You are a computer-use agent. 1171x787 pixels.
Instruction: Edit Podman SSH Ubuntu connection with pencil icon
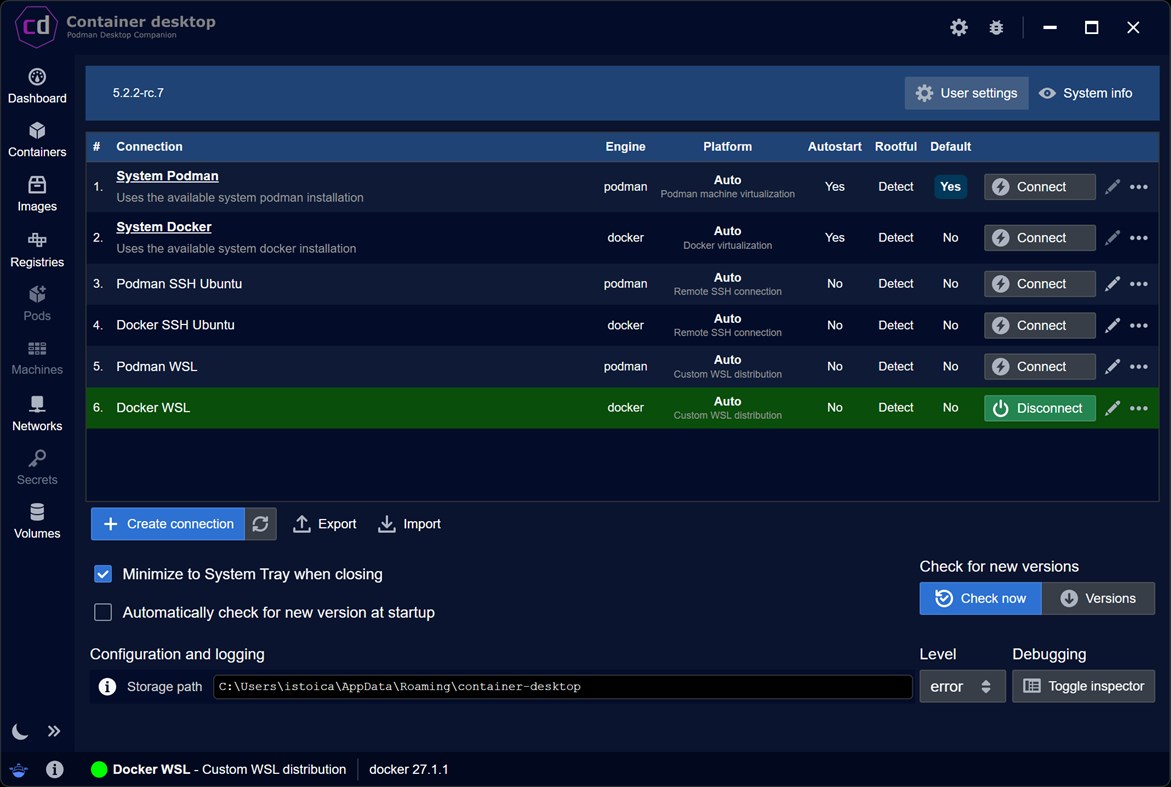coord(1112,284)
